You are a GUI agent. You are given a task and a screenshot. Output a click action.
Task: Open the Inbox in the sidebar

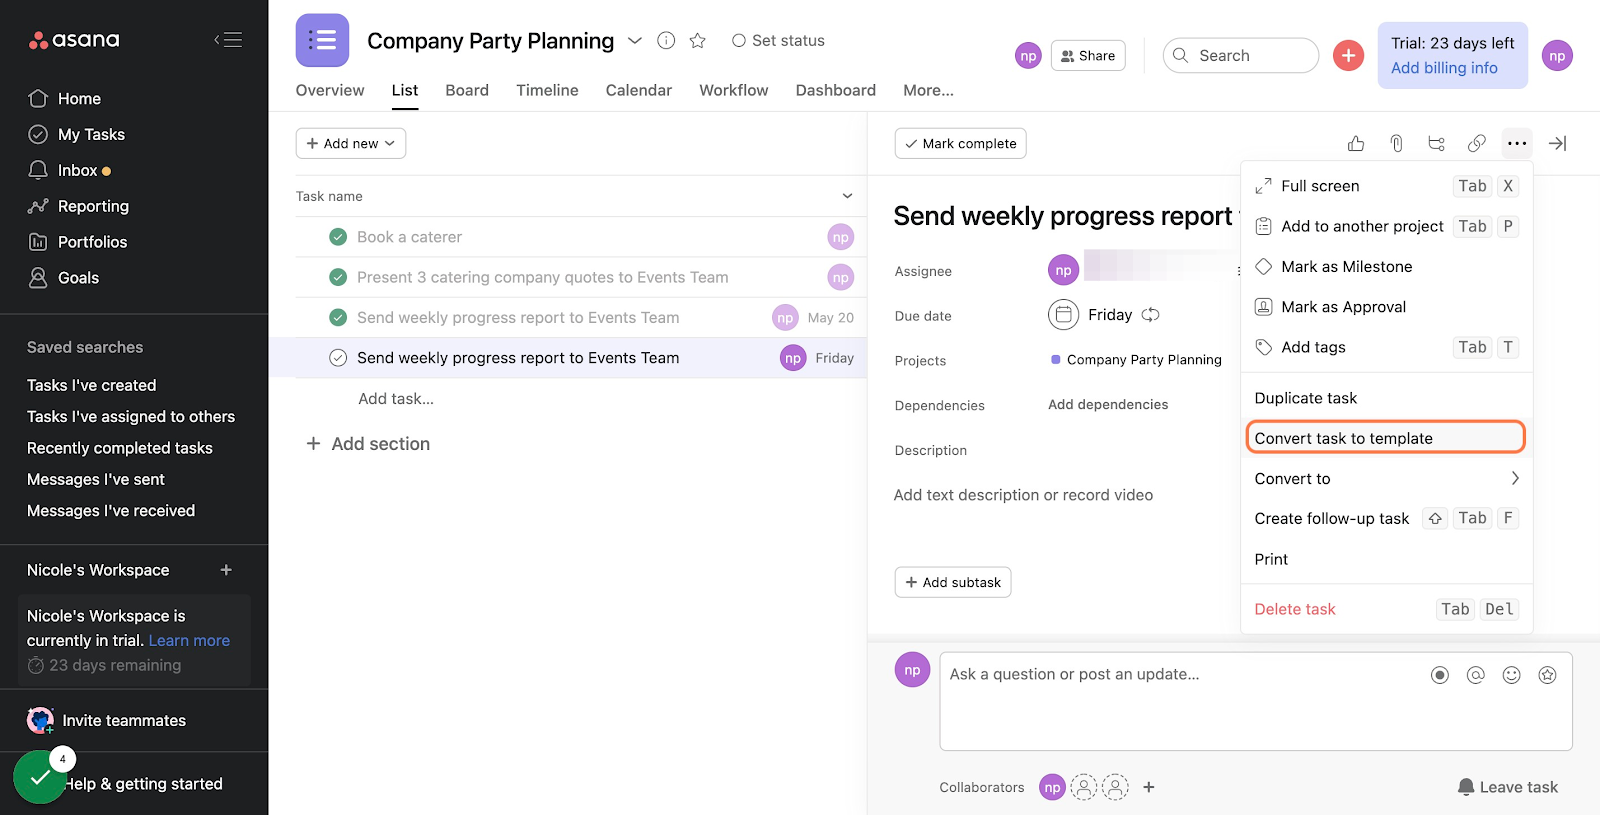(69, 170)
